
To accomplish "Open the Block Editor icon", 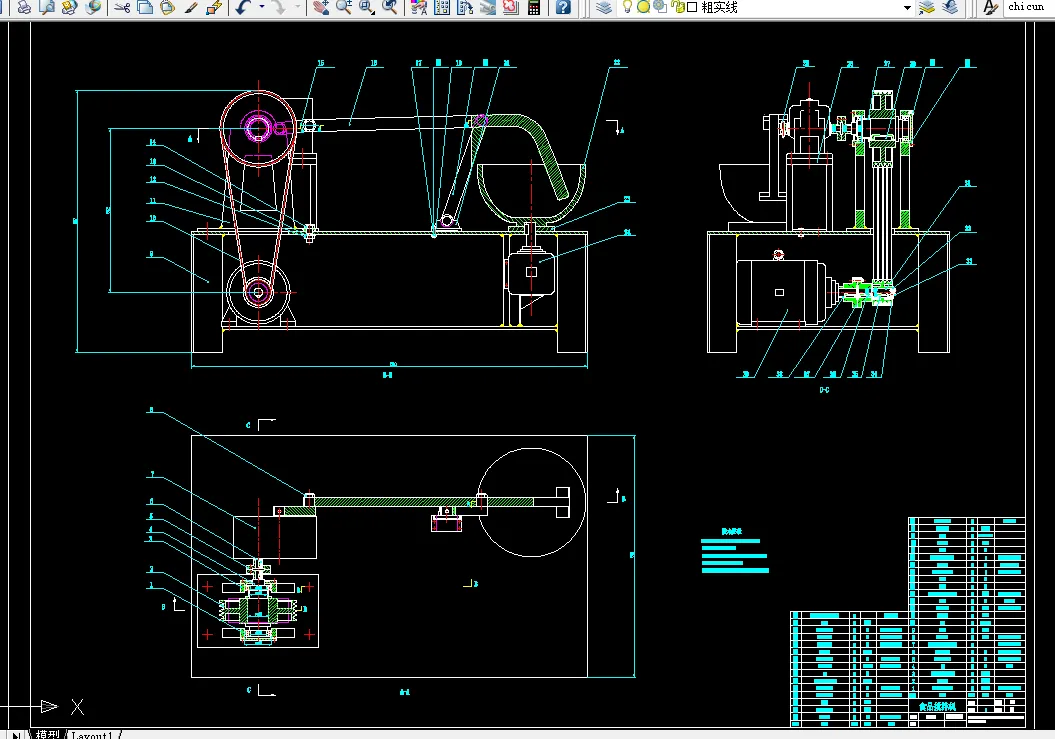I will [x=214, y=7].
